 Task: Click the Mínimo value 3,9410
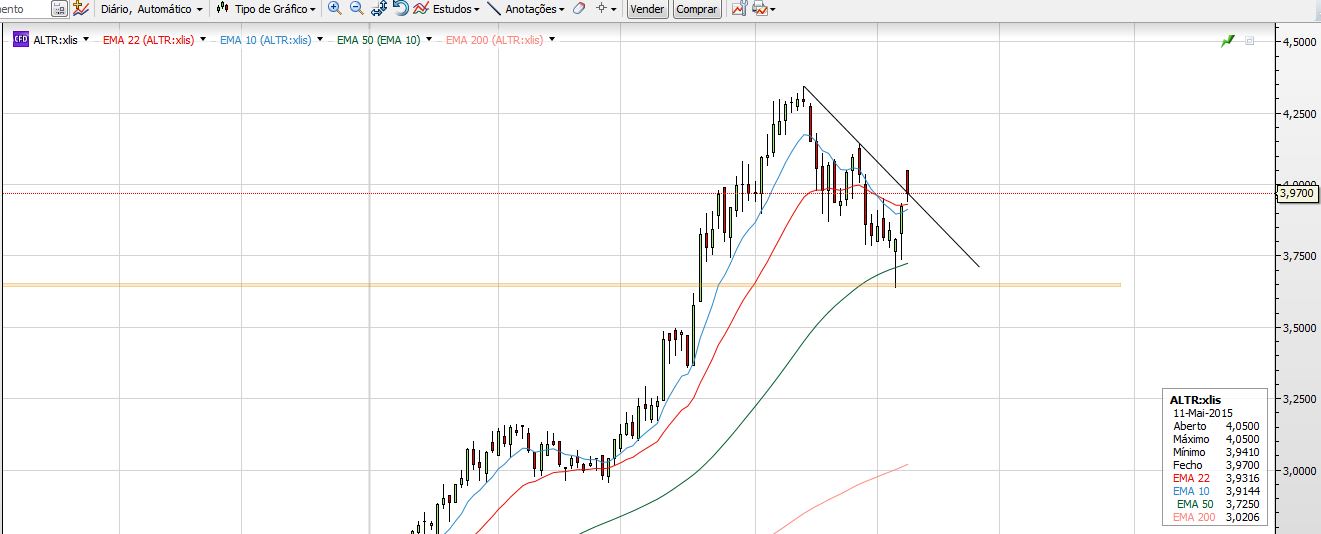[x=1242, y=452]
